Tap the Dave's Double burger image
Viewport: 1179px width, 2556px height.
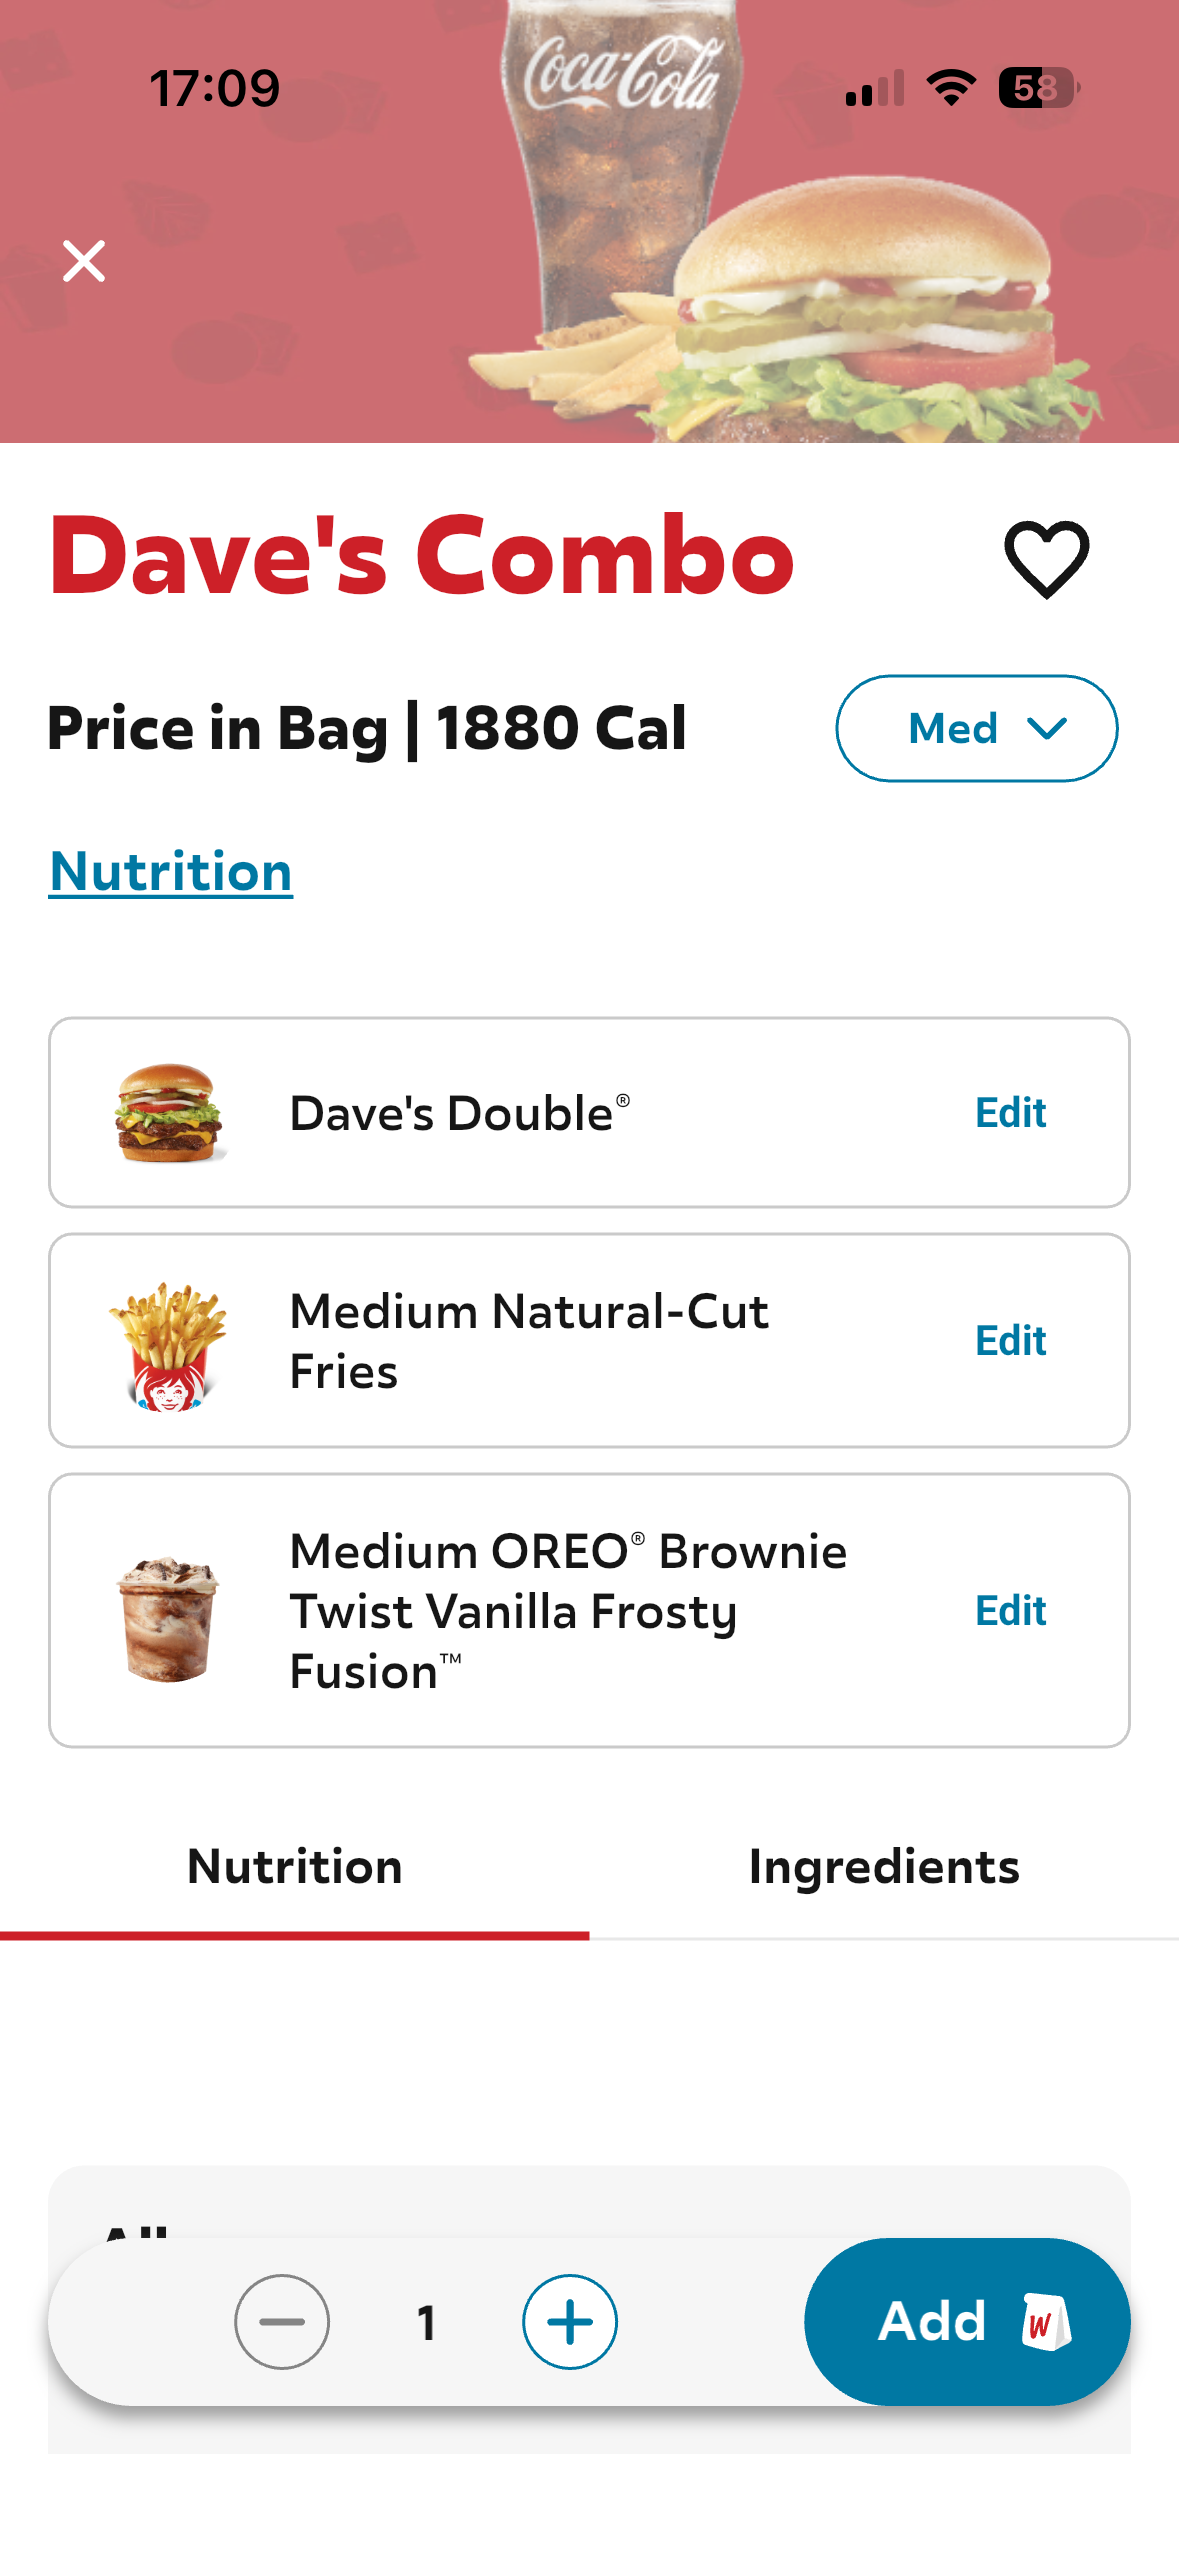coord(169,1113)
